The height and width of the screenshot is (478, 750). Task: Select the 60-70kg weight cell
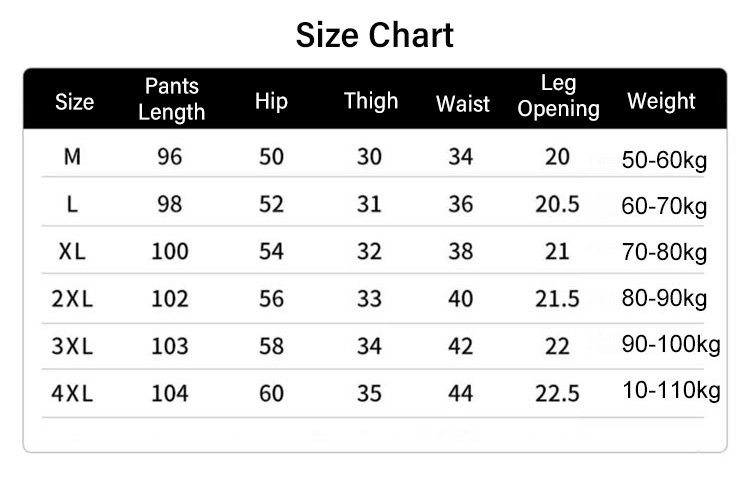click(x=664, y=207)
